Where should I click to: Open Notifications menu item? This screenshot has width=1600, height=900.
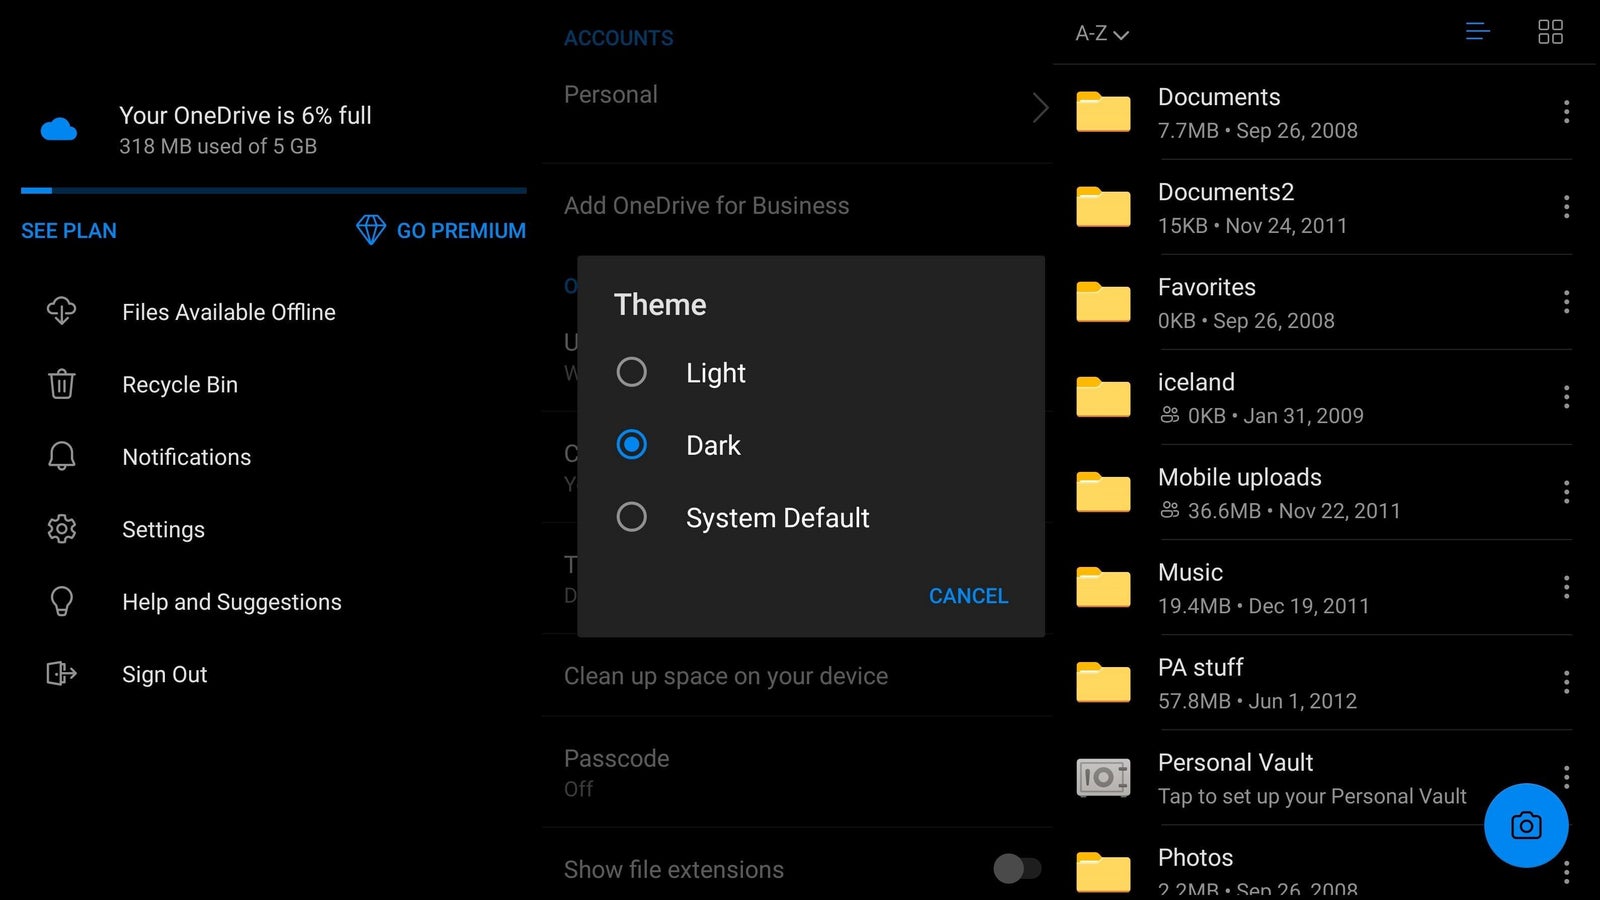186,457
